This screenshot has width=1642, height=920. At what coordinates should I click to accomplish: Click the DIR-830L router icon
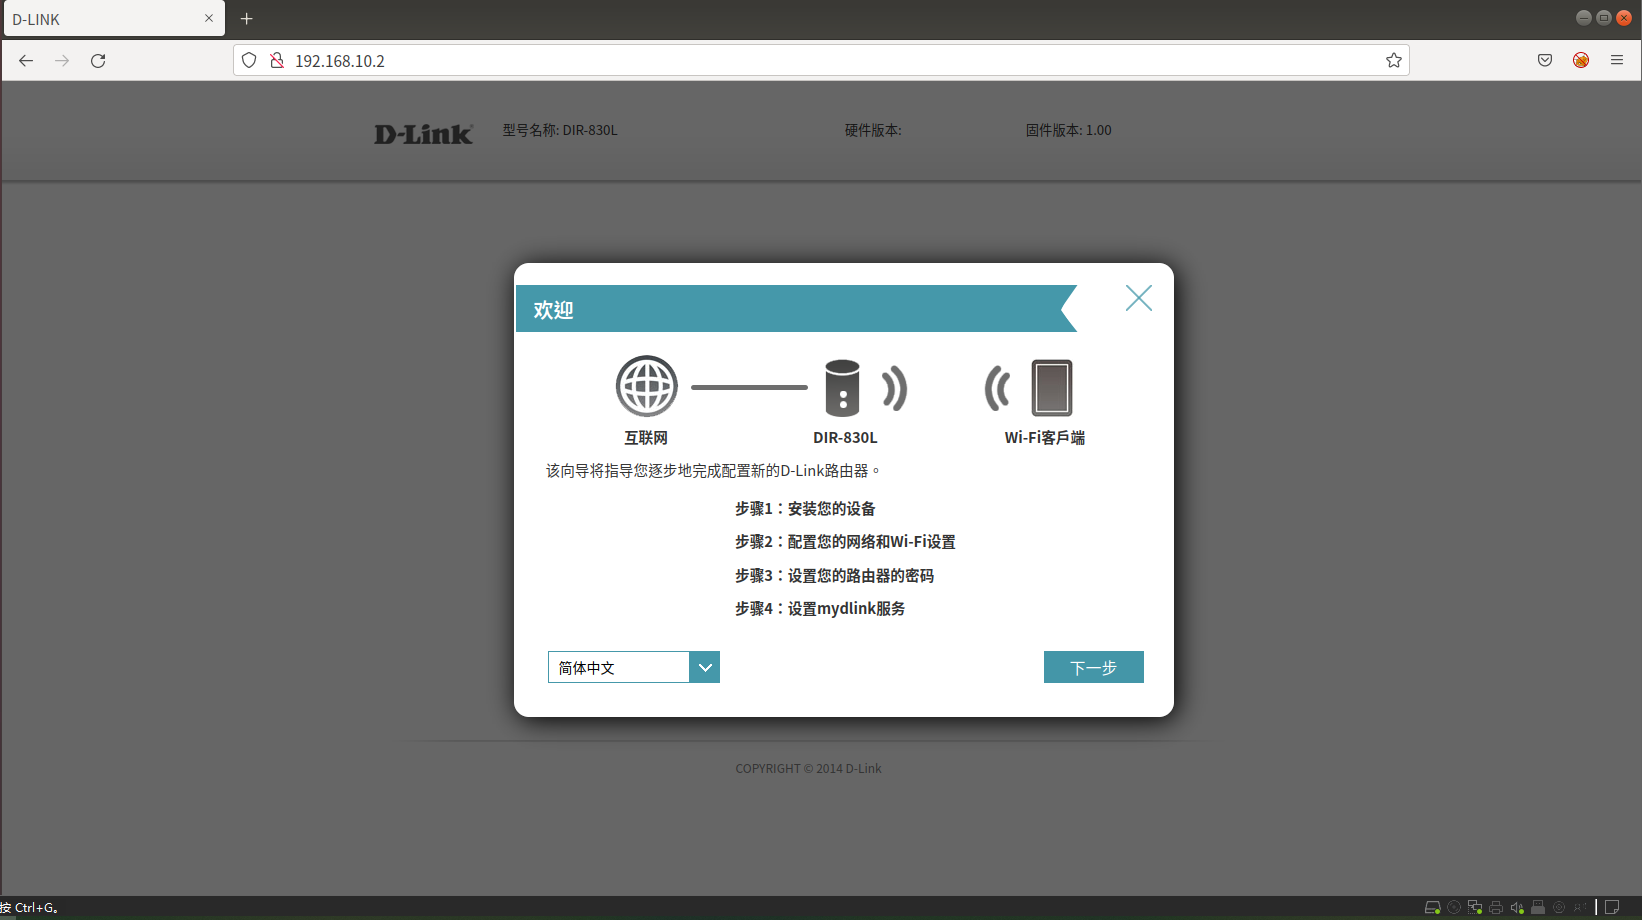(x=842, y=388)
